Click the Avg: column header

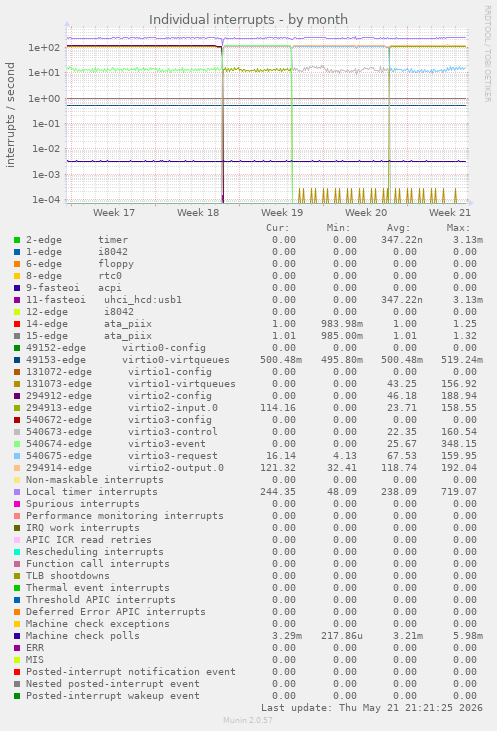coord(398,228)
